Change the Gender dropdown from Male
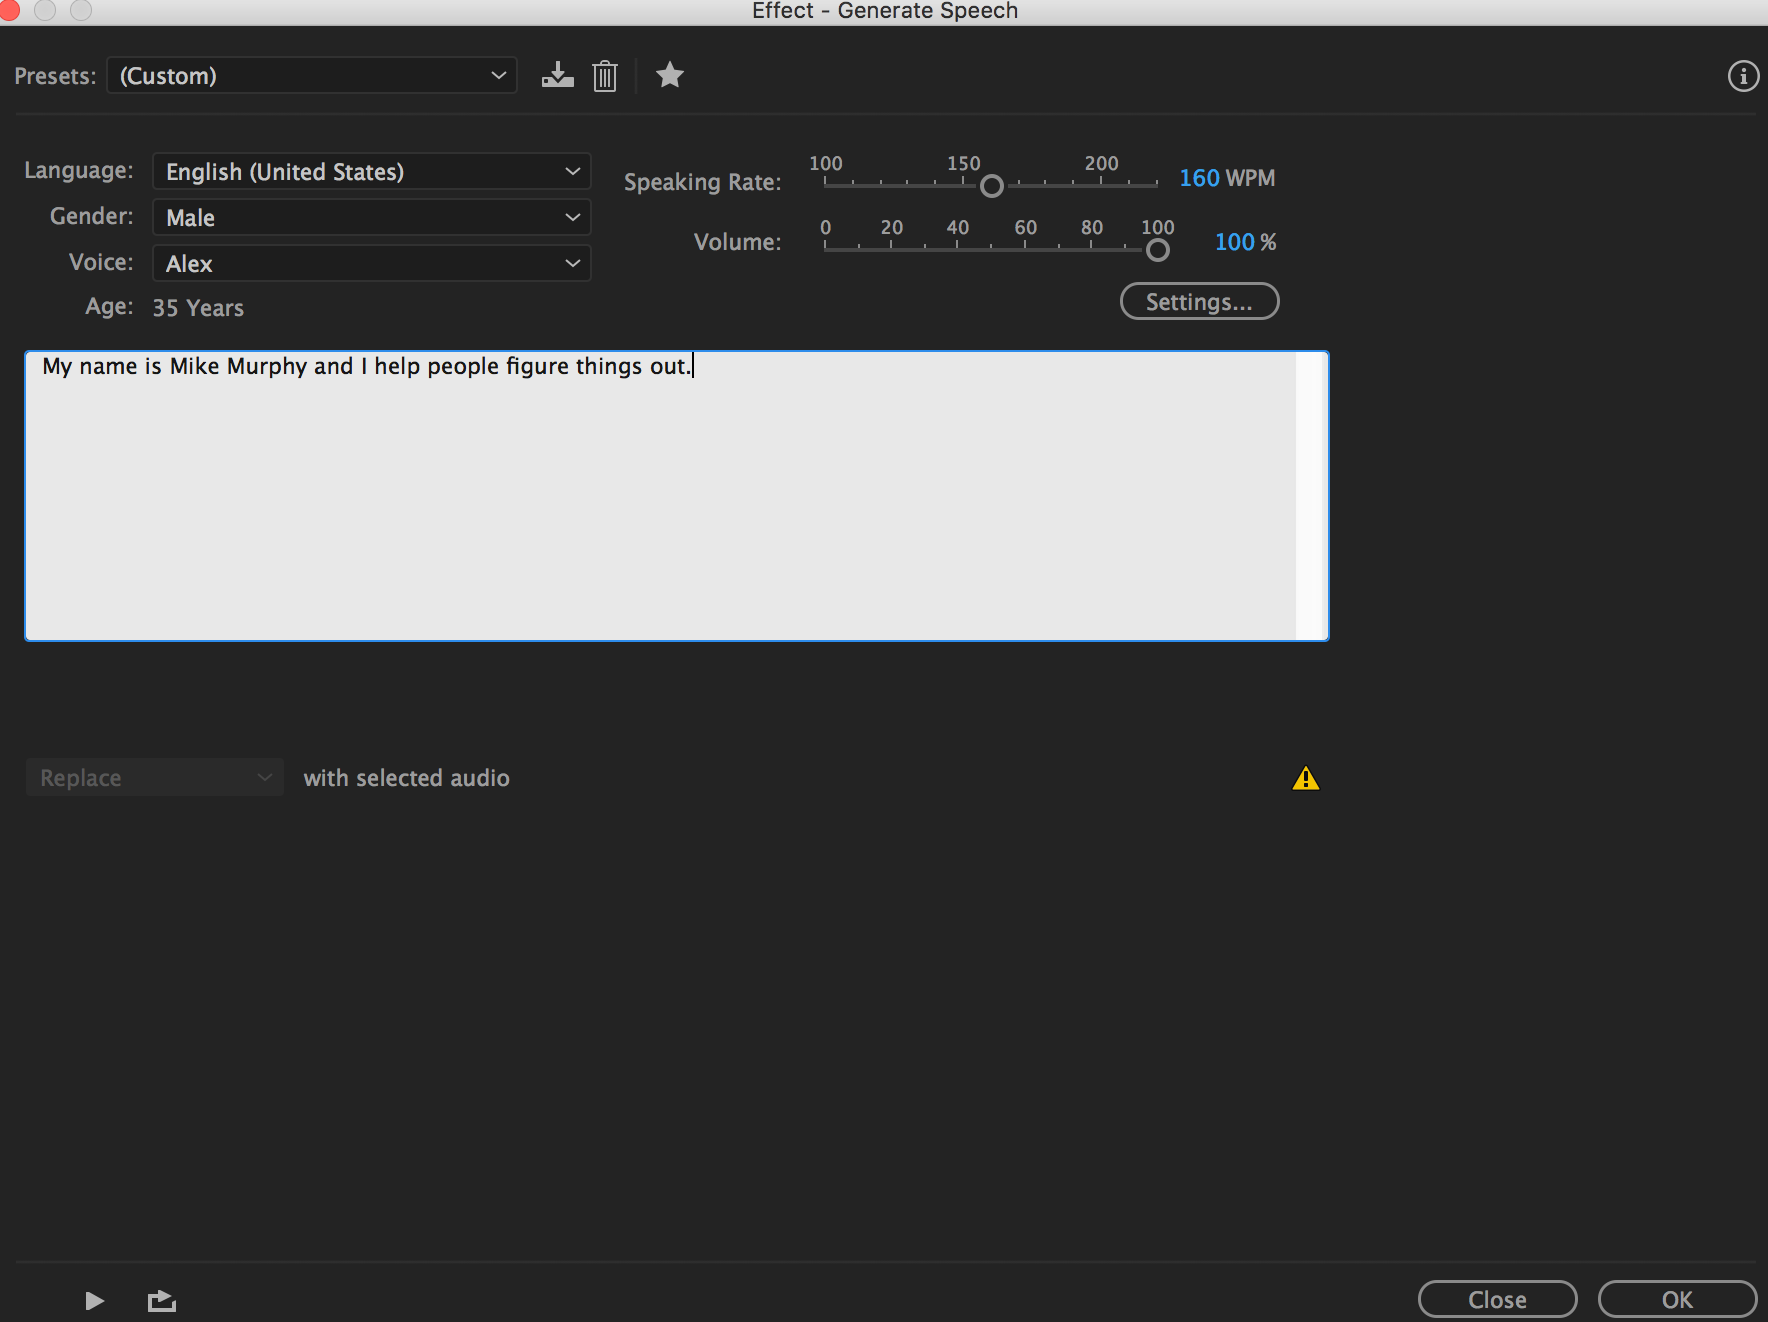Image resolution: width=1768 pixels, height=1322 pixels. (x=371, y=217)
